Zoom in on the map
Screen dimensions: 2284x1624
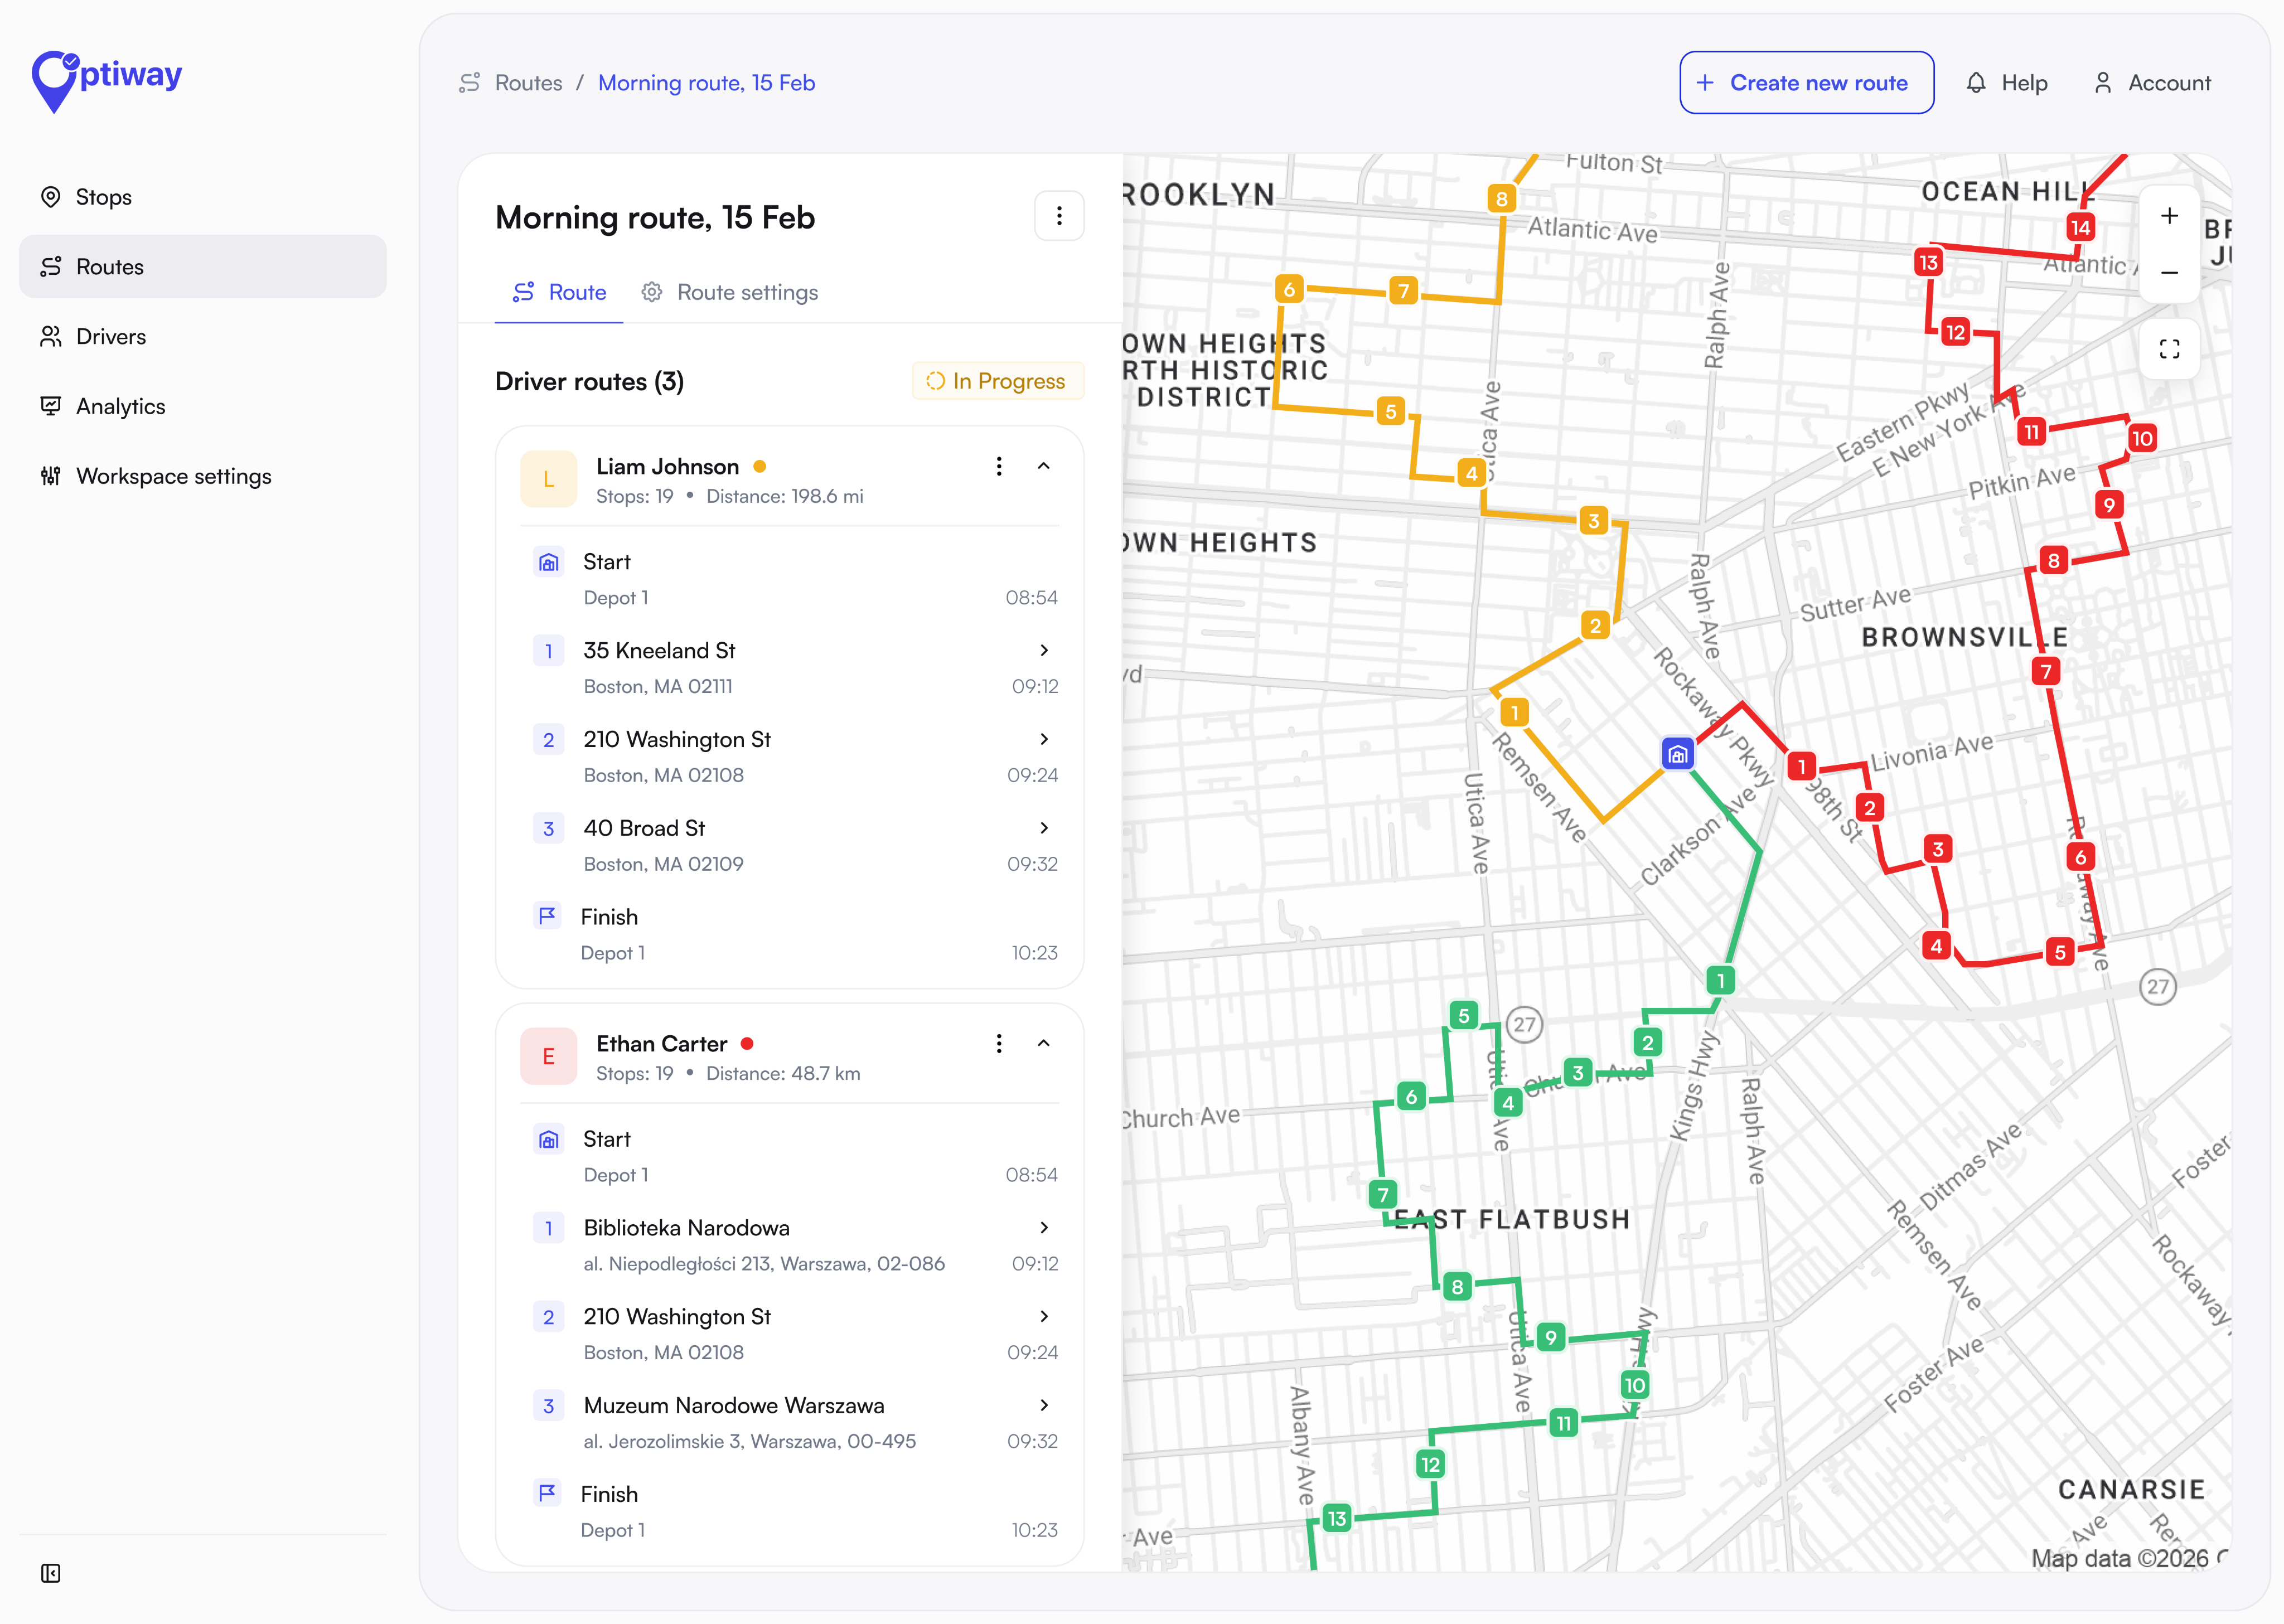point(2169,216)
